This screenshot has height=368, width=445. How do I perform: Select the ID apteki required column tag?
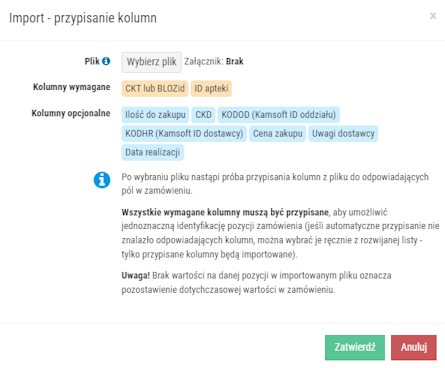[x=211, y=89]
